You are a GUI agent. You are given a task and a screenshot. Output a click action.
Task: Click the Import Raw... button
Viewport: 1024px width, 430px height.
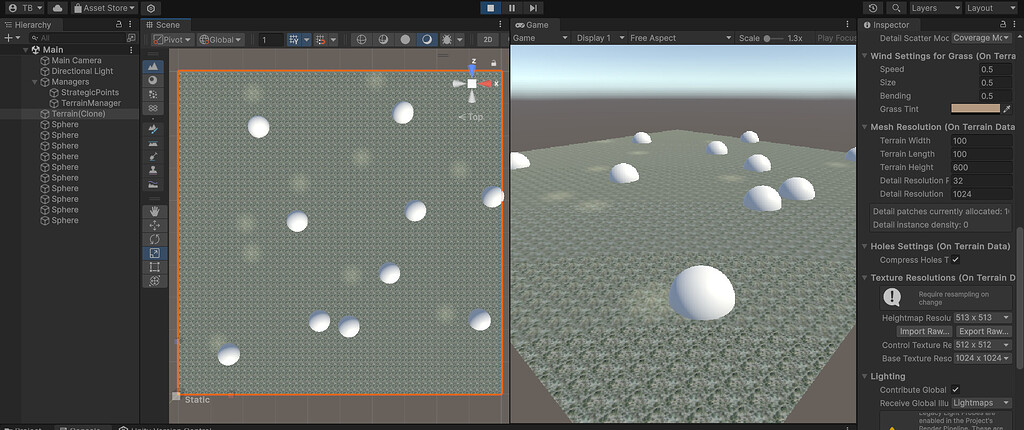point(923,331)
